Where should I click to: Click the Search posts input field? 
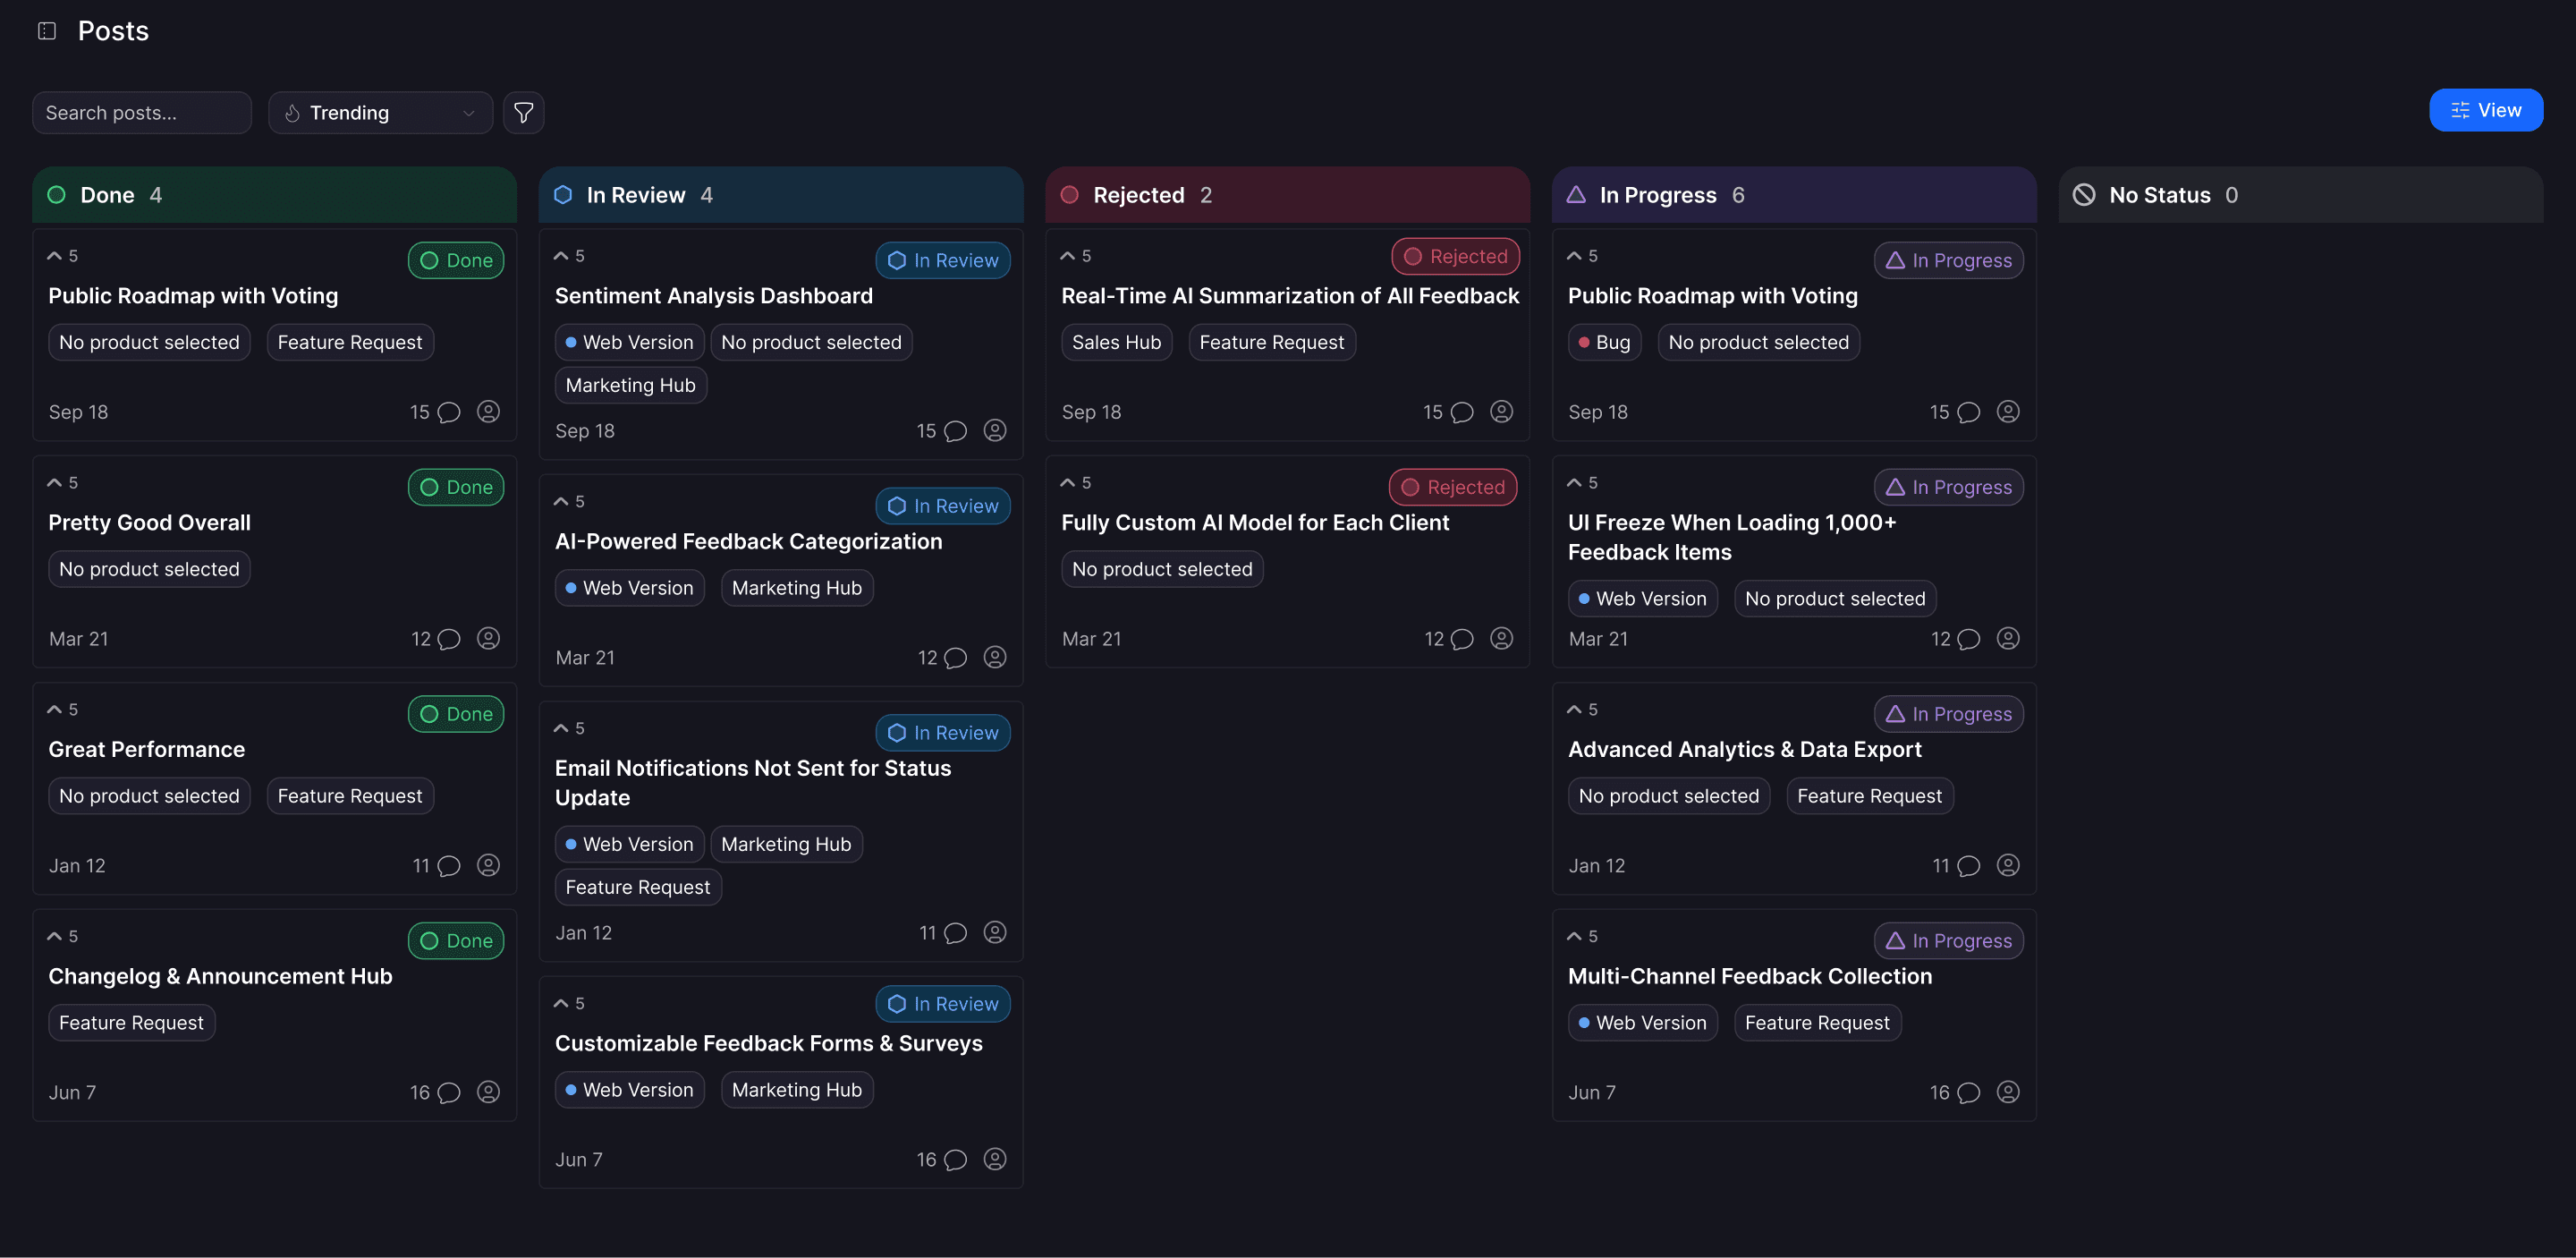click(x=141, y=113)
